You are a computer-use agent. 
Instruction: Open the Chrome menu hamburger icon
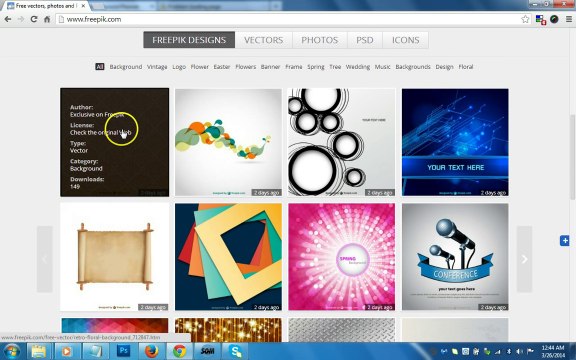click(569, 19)
